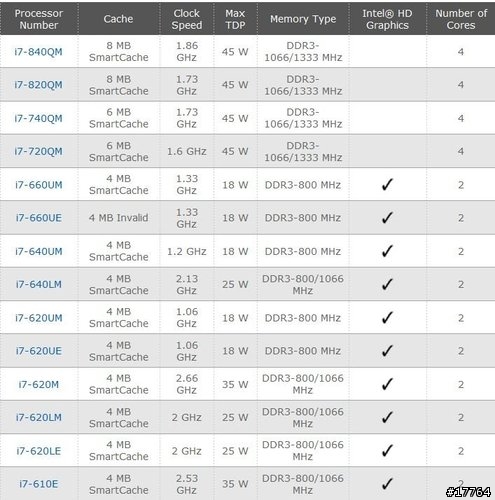
Task: Click the Clock Speed column header
Action: [x=187, y=19]
